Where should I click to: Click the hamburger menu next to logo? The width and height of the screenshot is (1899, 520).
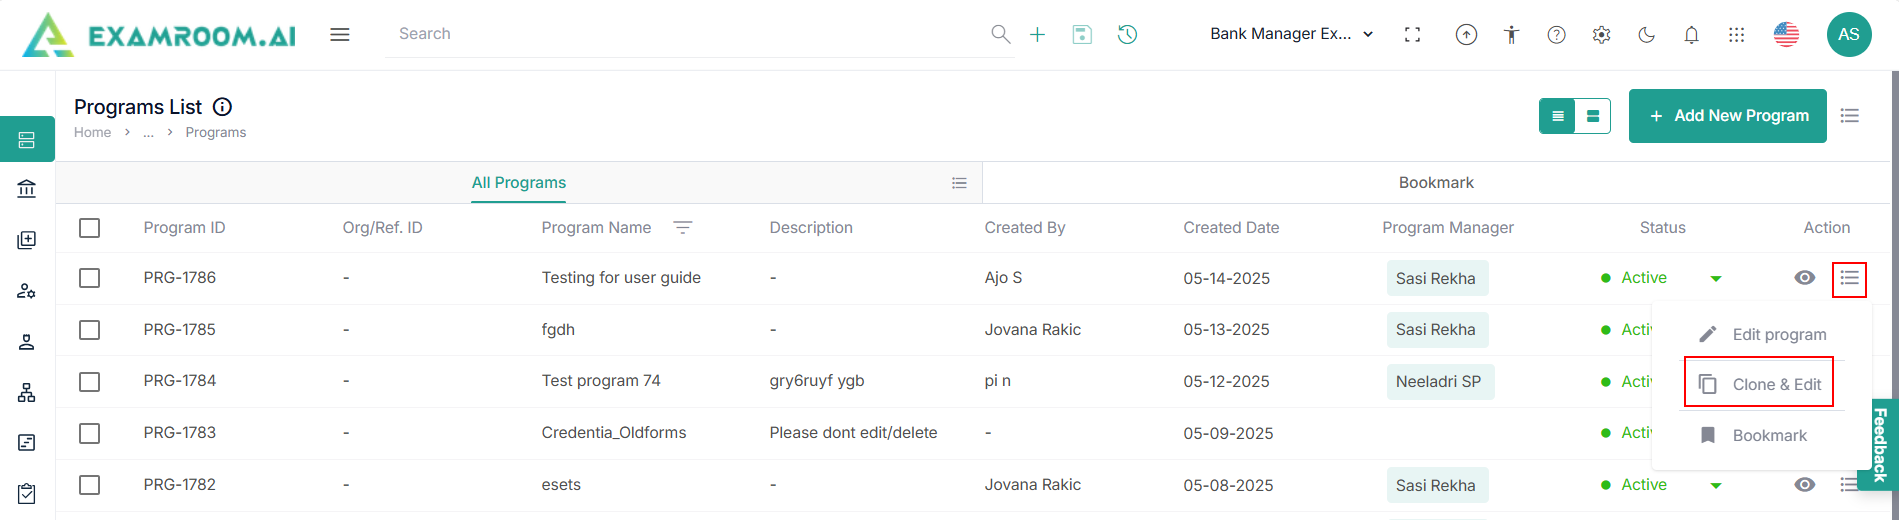340,35
